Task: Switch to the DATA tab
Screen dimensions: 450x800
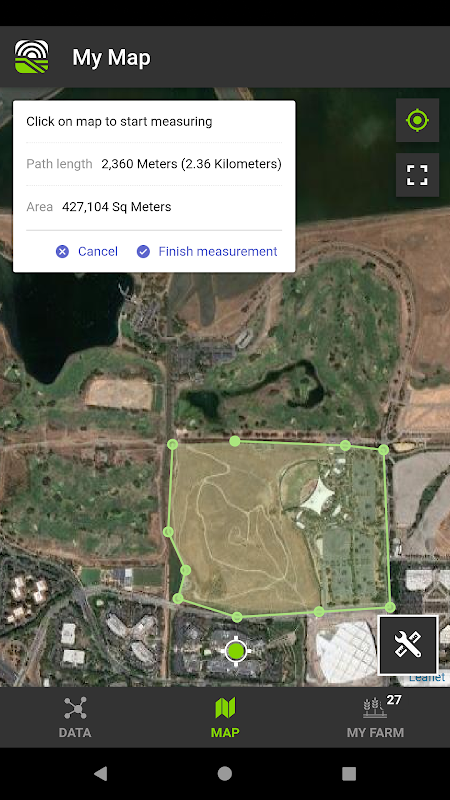Action: click(75, 718)
